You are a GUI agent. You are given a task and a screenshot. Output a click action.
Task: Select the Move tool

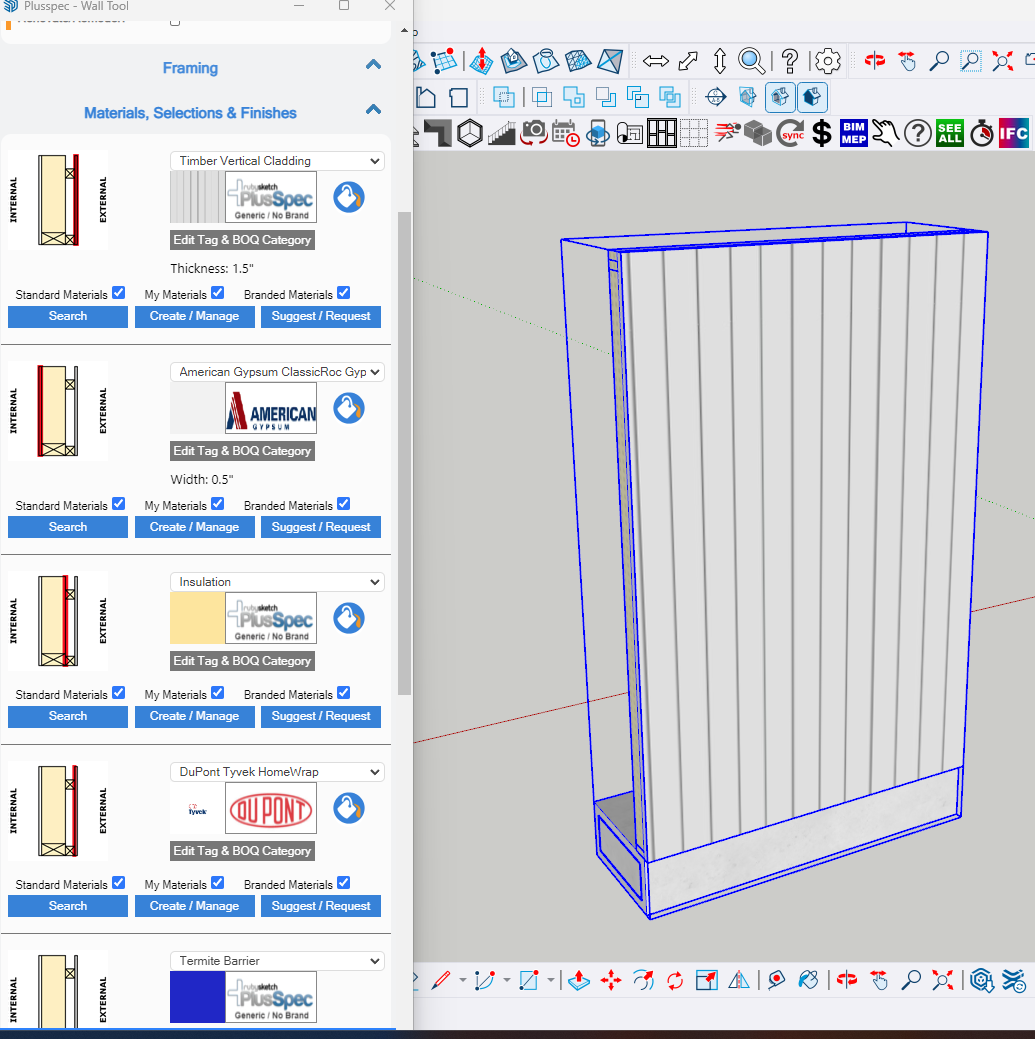click(611, 980)
